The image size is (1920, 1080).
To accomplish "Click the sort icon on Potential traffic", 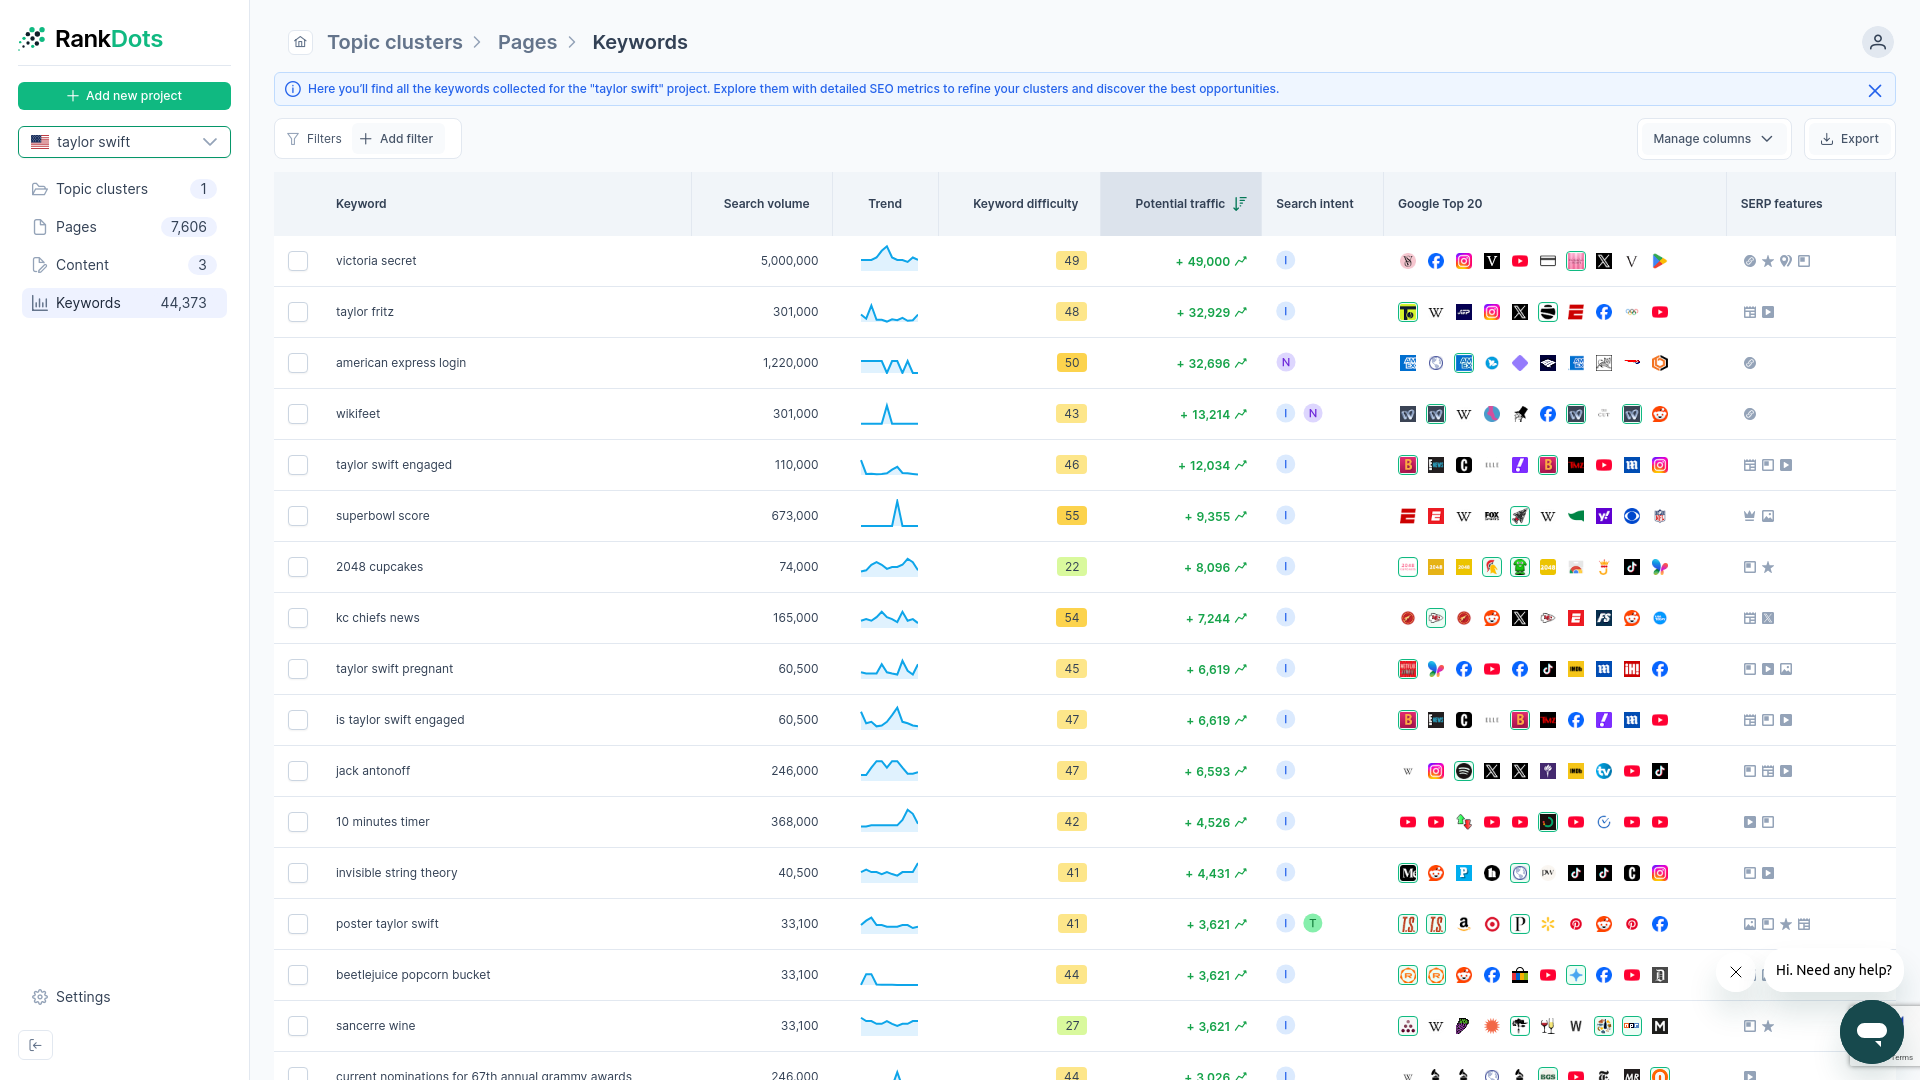I will [1241, 203].
